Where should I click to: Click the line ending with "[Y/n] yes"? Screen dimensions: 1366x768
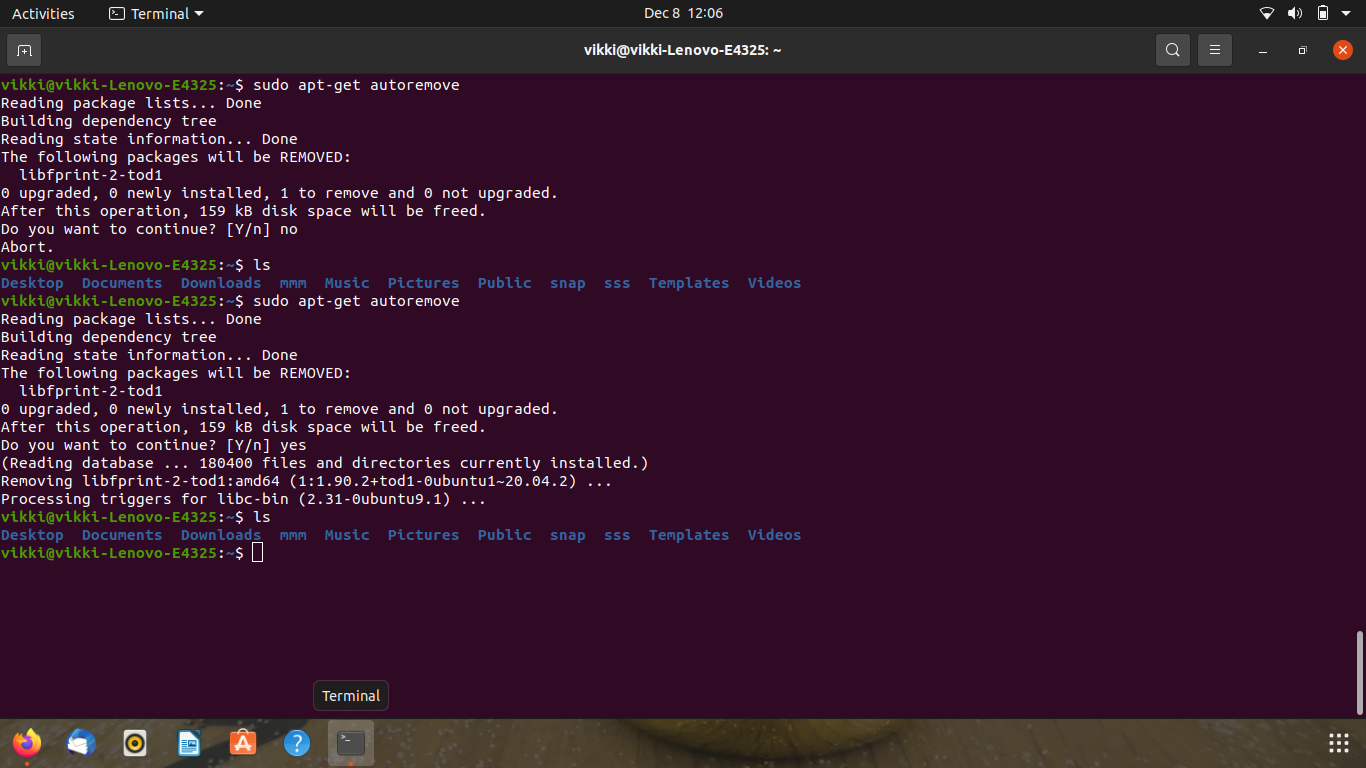154,445
